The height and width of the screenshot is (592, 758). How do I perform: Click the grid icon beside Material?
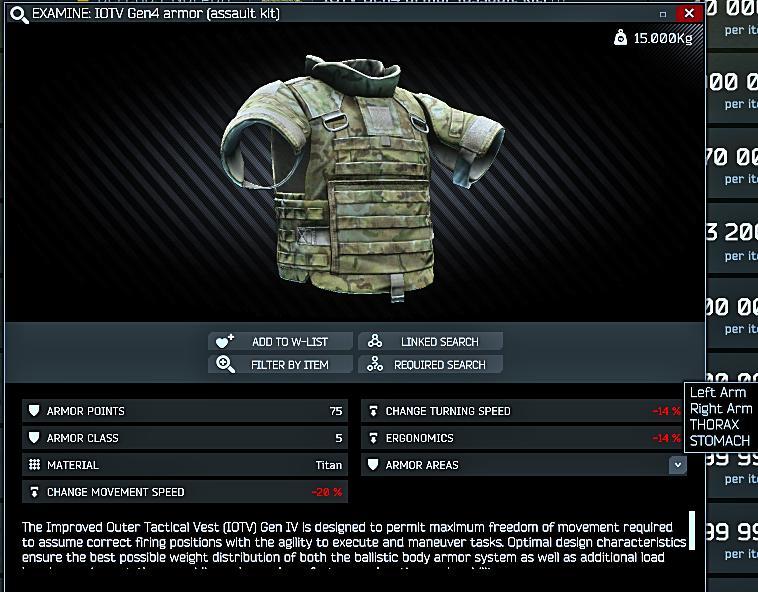34,465
